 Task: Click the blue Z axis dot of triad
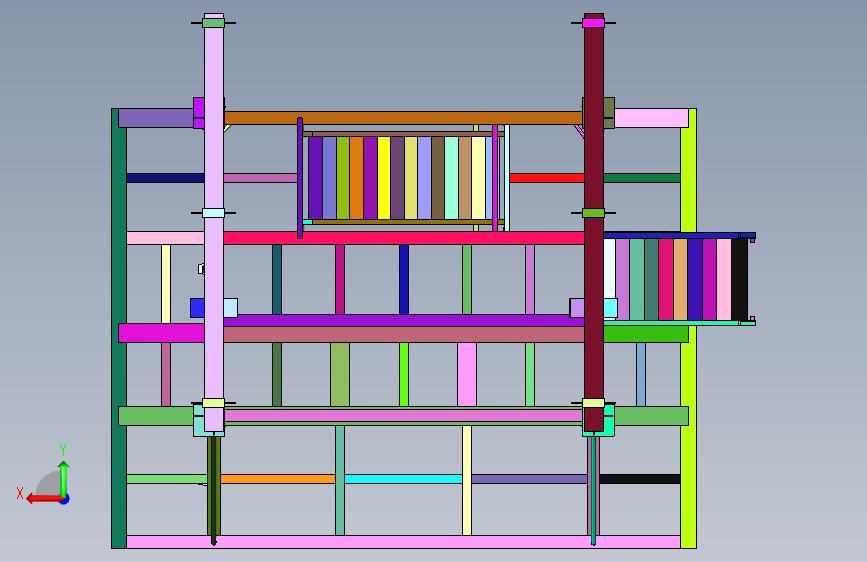tap(65, 500)
